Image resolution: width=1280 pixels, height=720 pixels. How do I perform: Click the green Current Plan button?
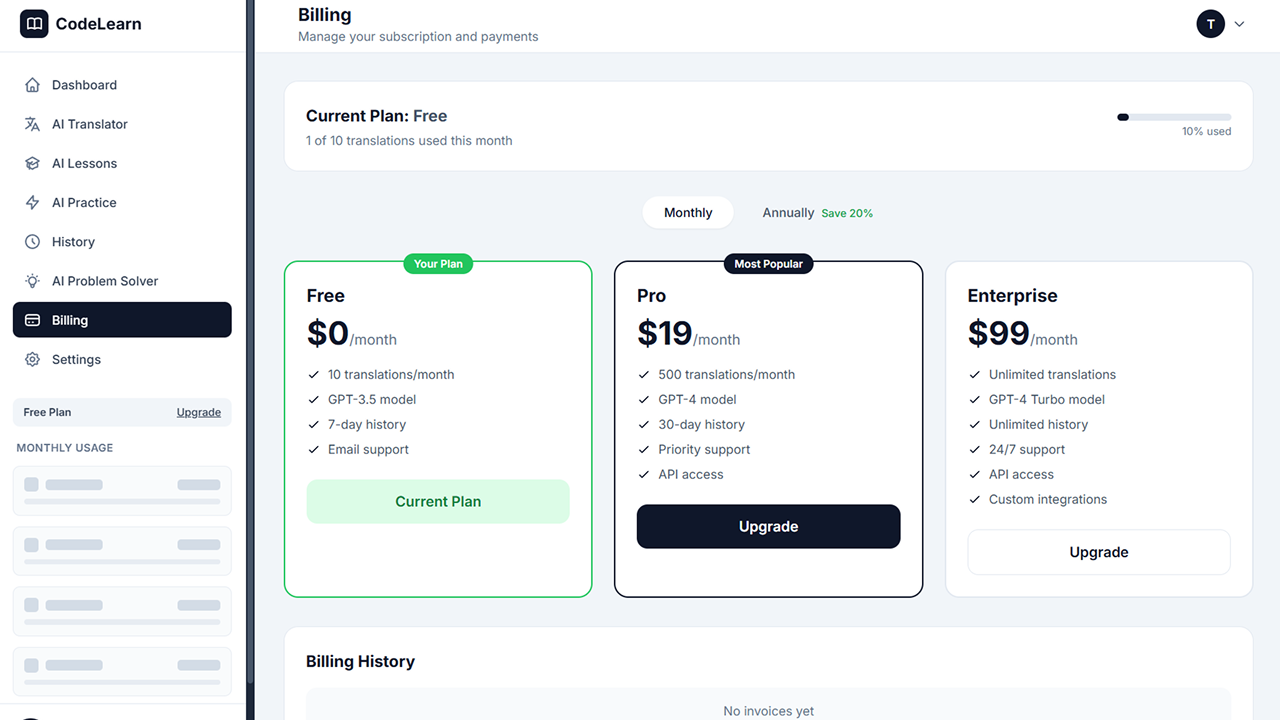coord(438,502)
